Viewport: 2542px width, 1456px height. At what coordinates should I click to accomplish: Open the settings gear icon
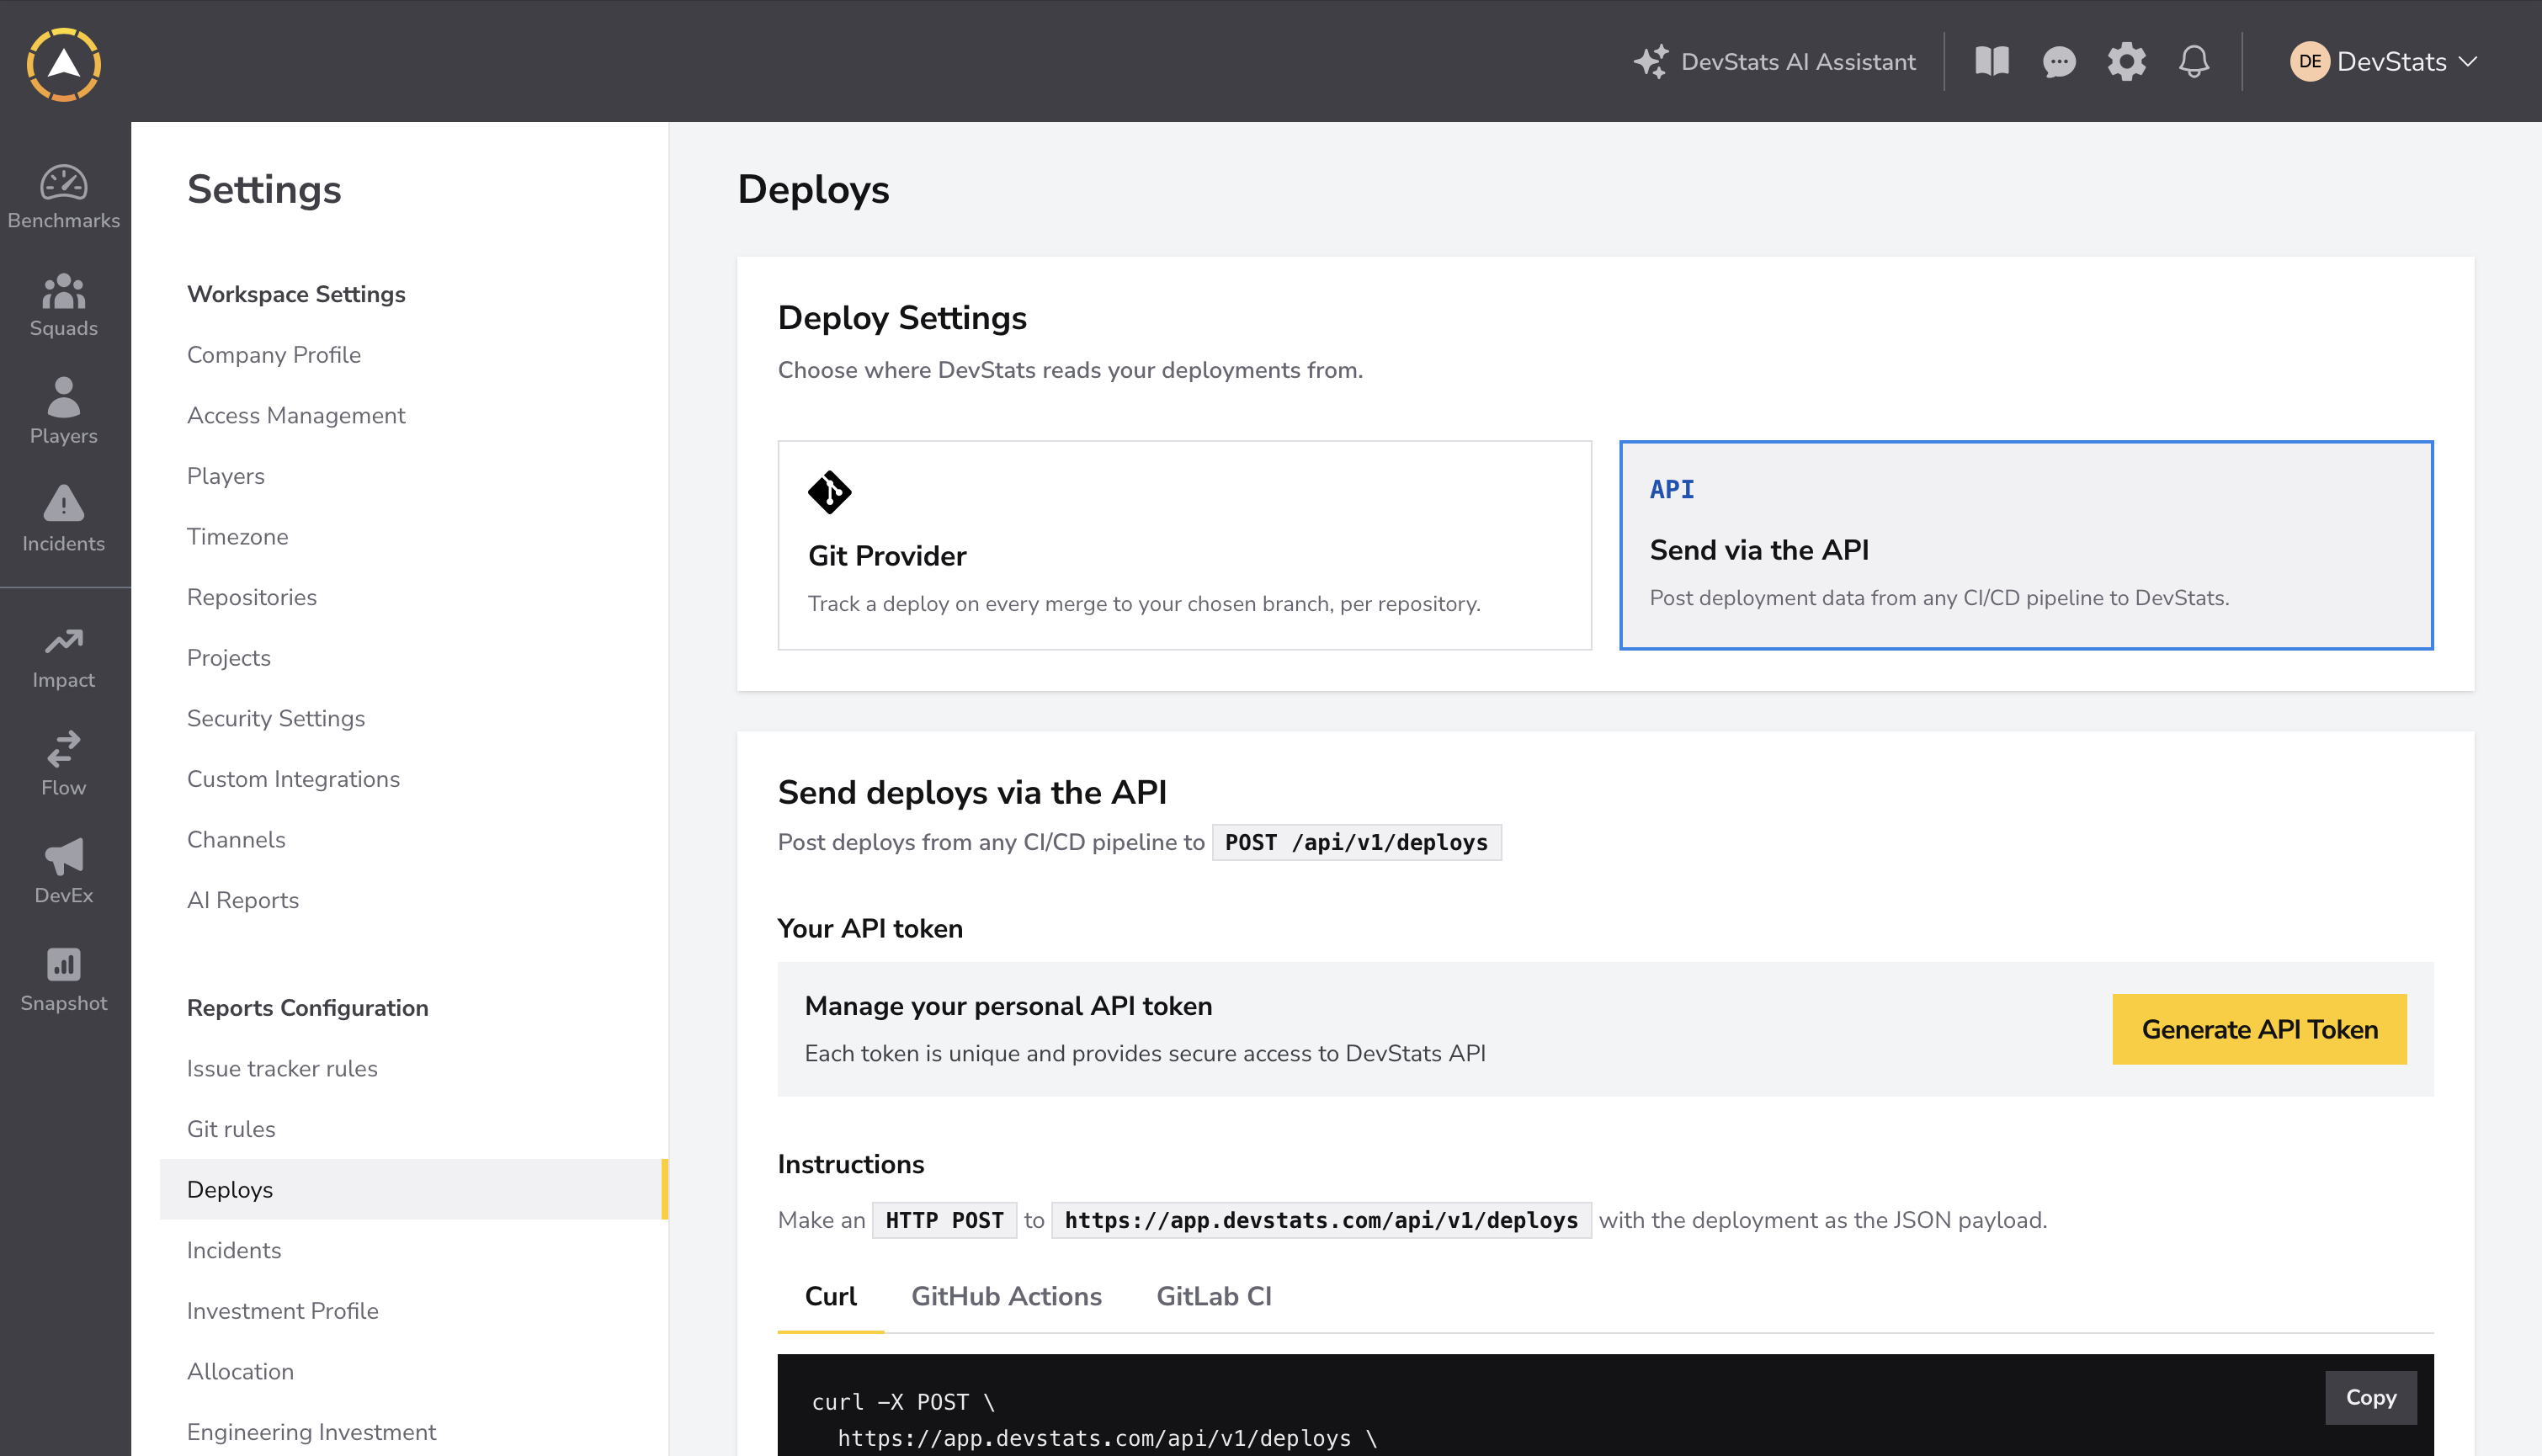coord(2126,62)
